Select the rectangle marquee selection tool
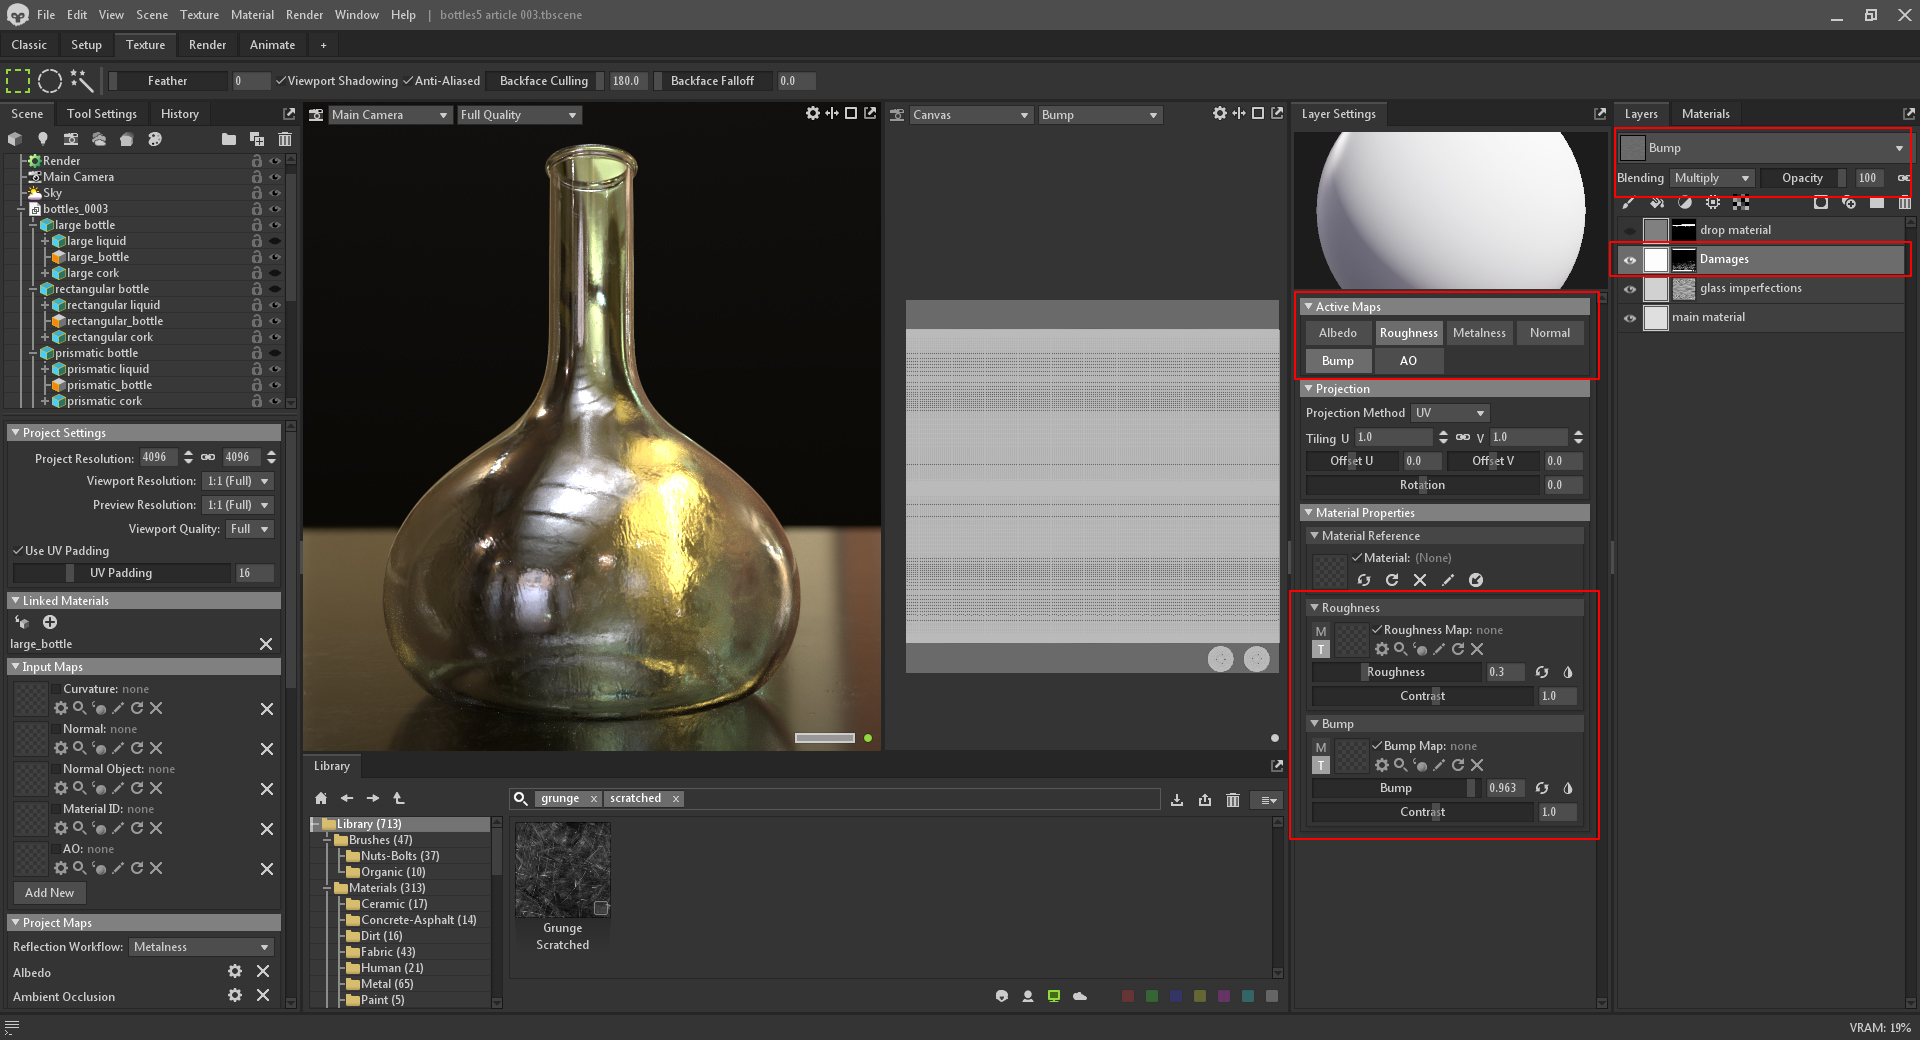1920x1040 pixels. (18, 81)
